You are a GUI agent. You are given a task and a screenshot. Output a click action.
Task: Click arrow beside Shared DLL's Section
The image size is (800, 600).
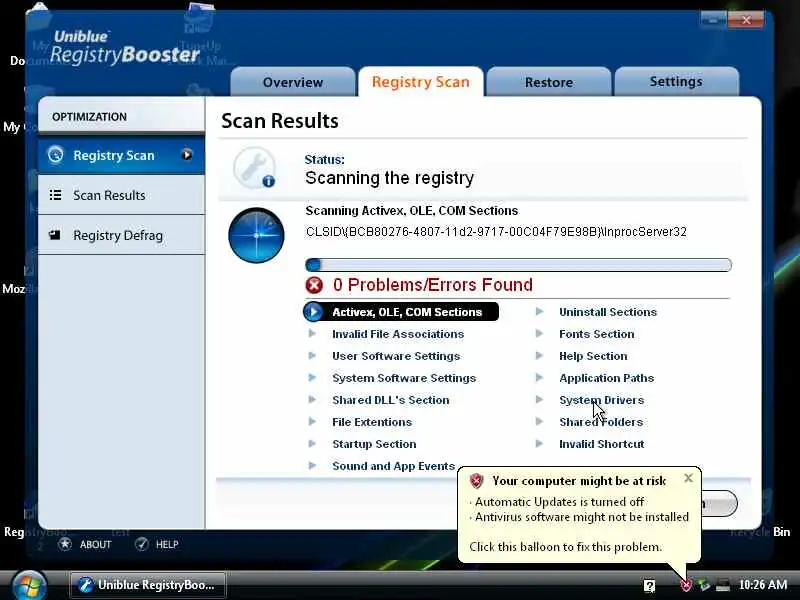pos(312,399)
